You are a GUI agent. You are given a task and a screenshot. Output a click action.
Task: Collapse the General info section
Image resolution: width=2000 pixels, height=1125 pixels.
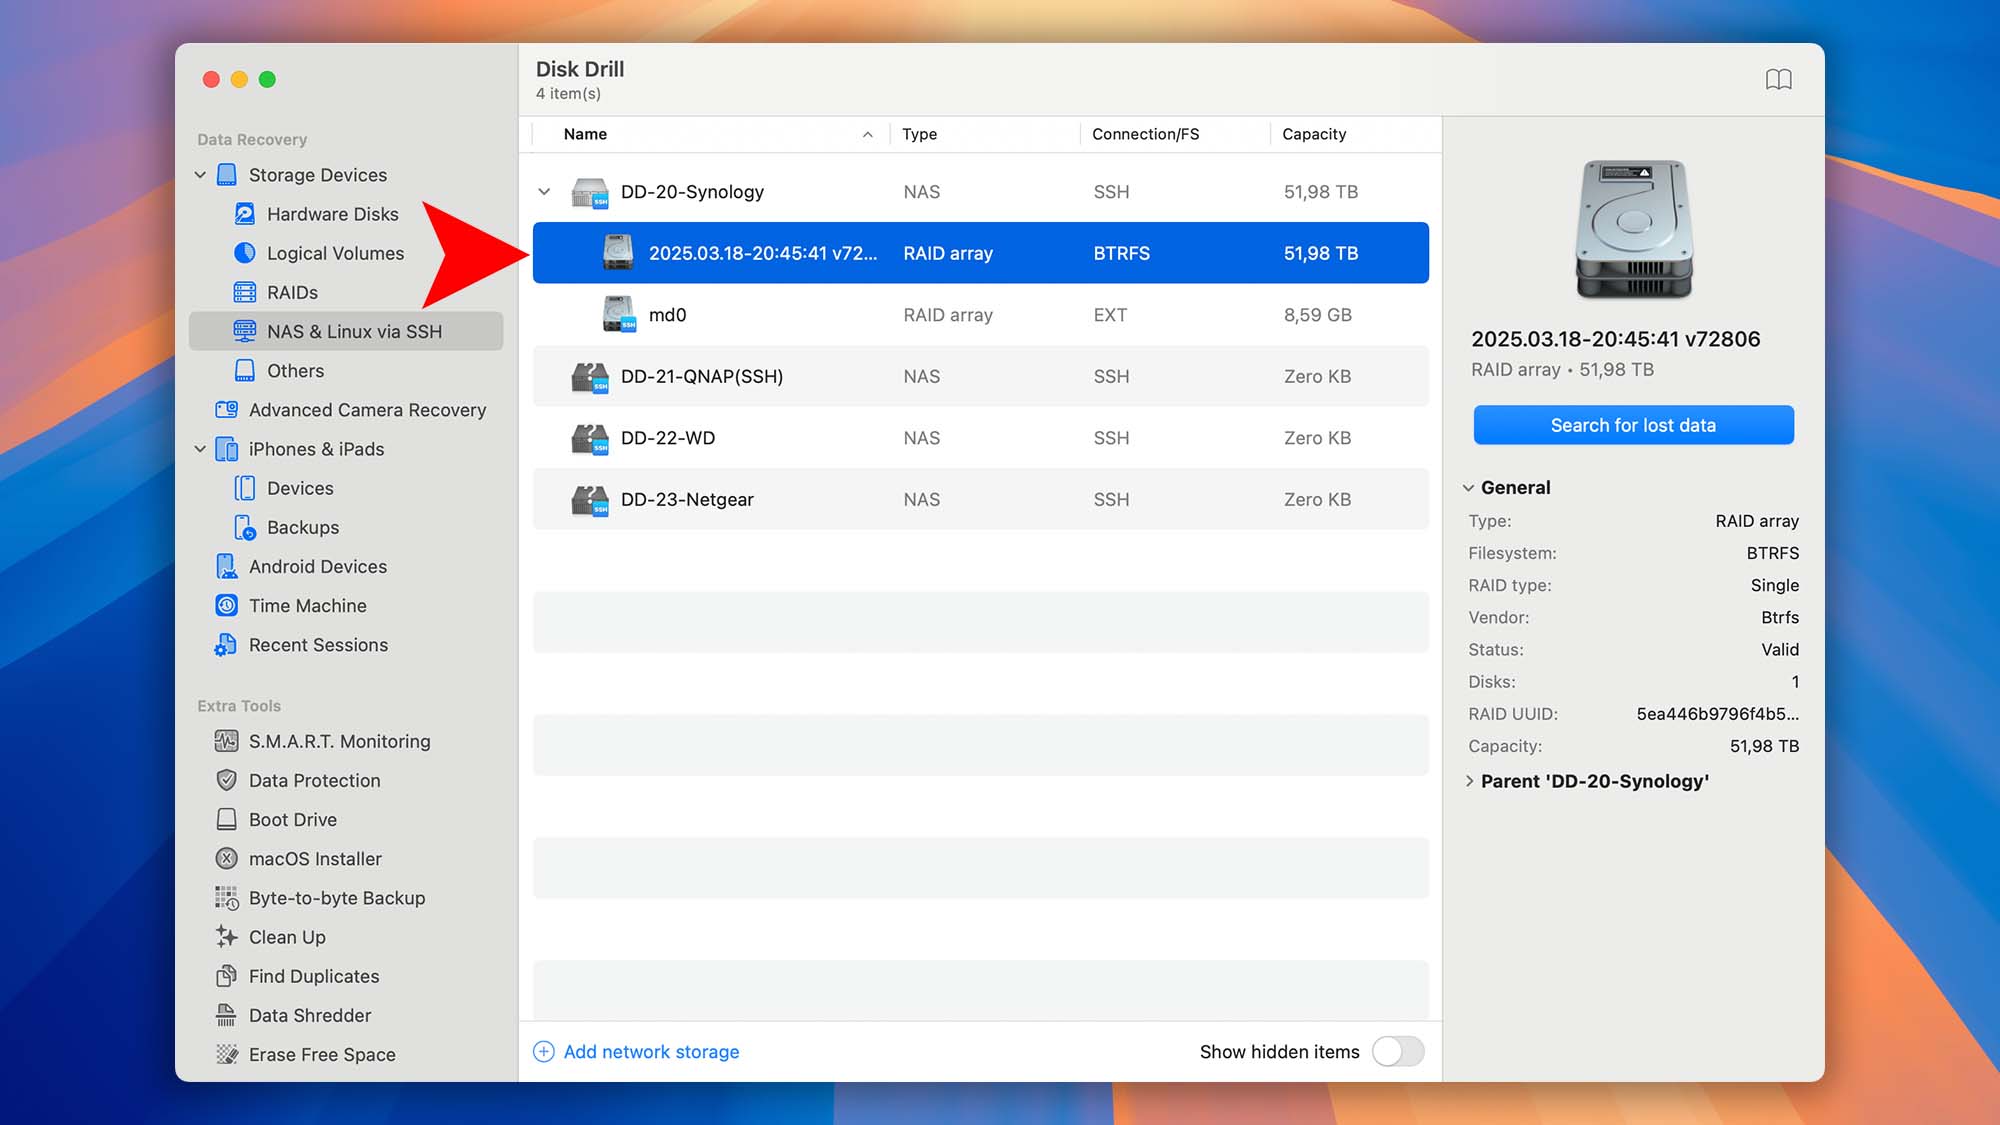pos(1468,488)
